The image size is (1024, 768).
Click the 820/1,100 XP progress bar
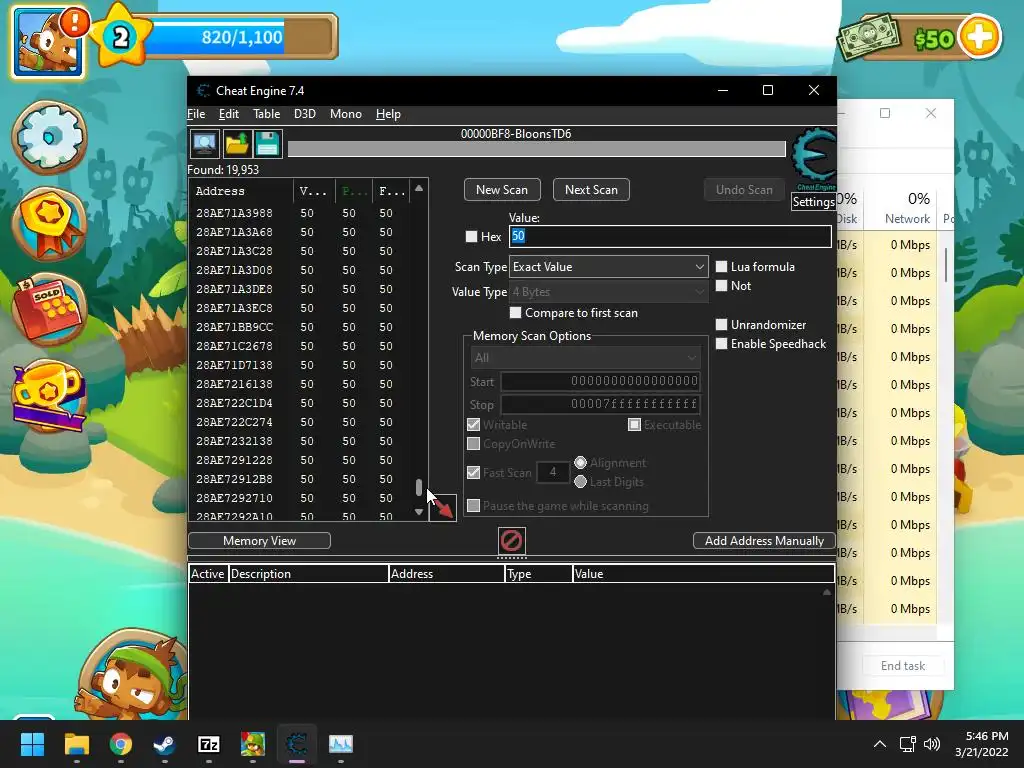pos(242,37)
